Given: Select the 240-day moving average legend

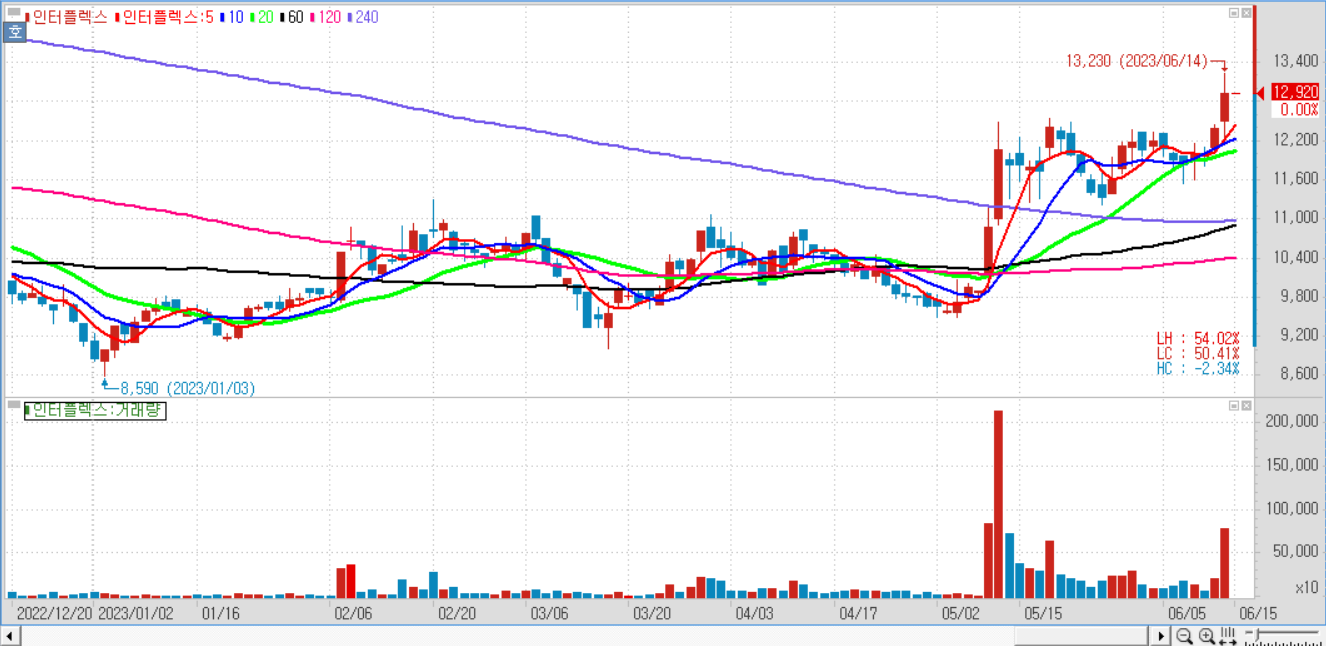Looking at the screenshot, I should (364, 17).
